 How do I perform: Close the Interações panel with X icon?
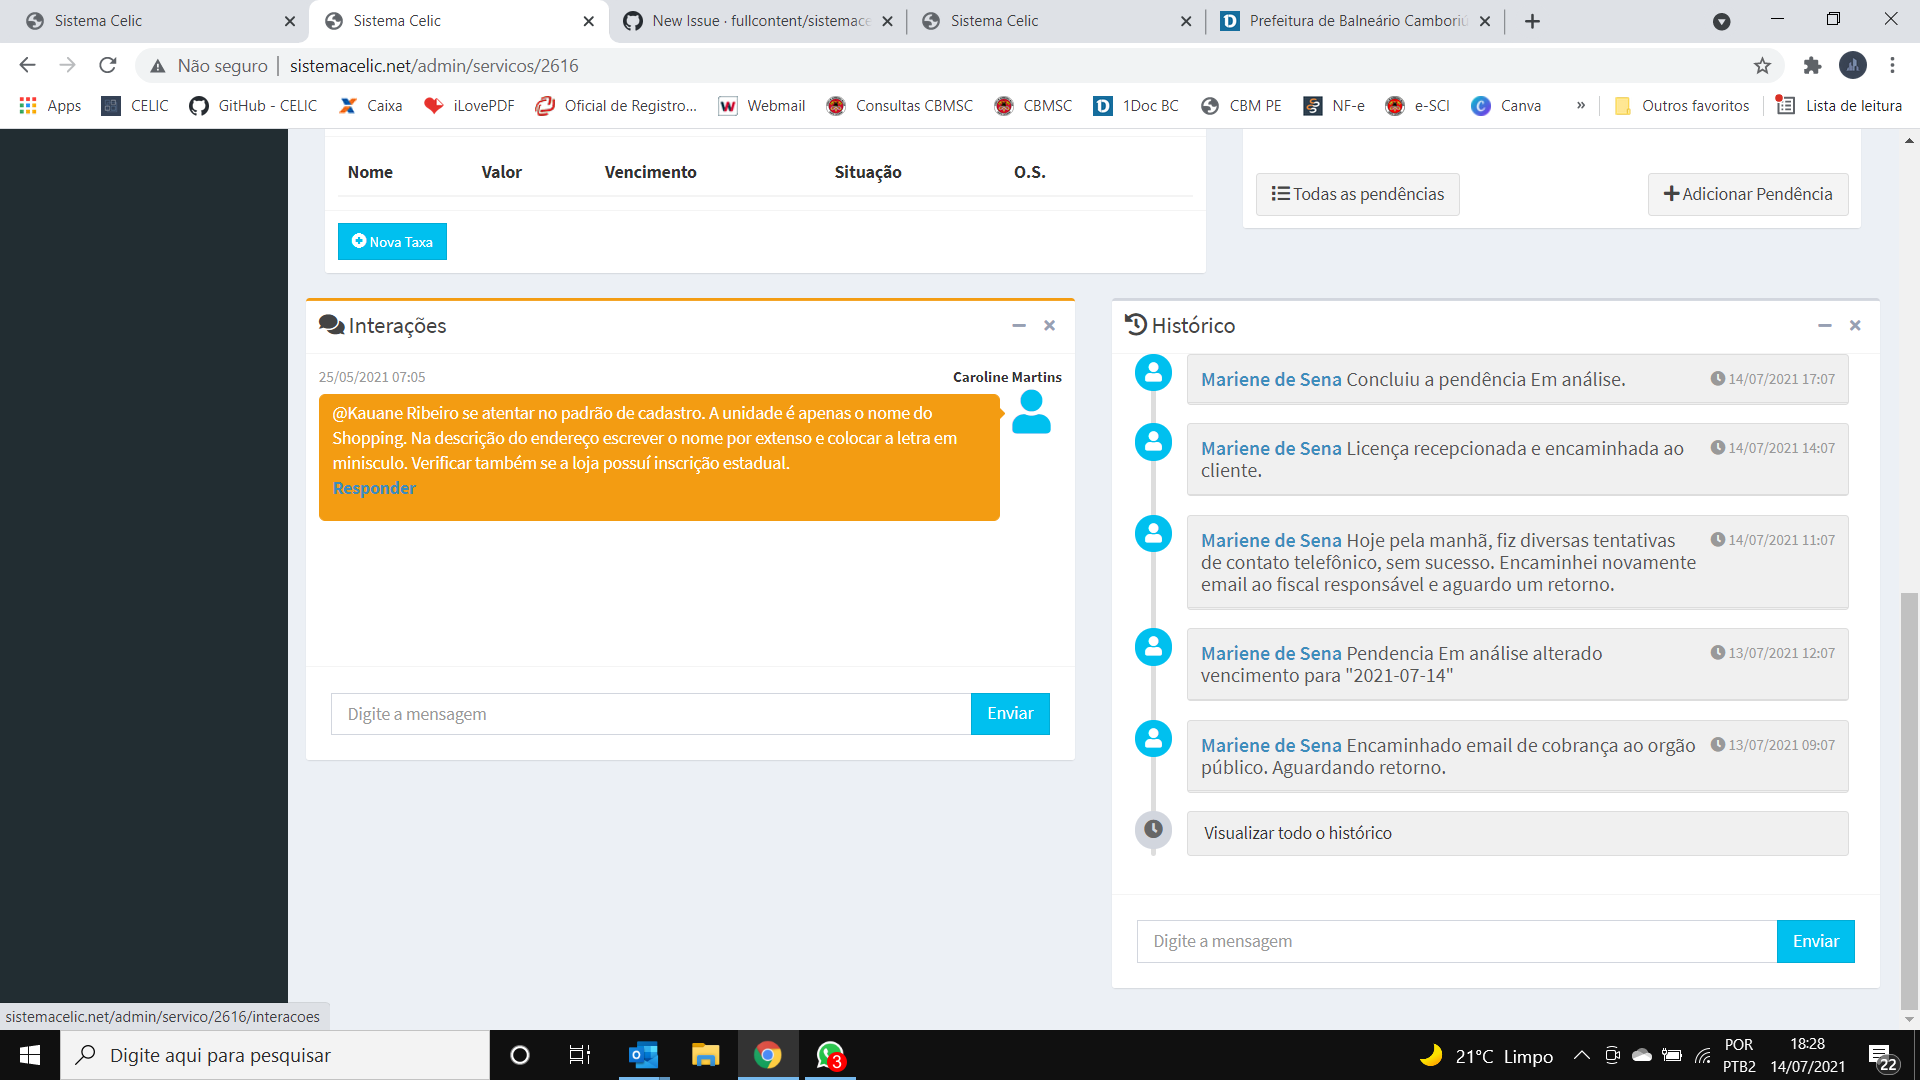pos(1050,326)
